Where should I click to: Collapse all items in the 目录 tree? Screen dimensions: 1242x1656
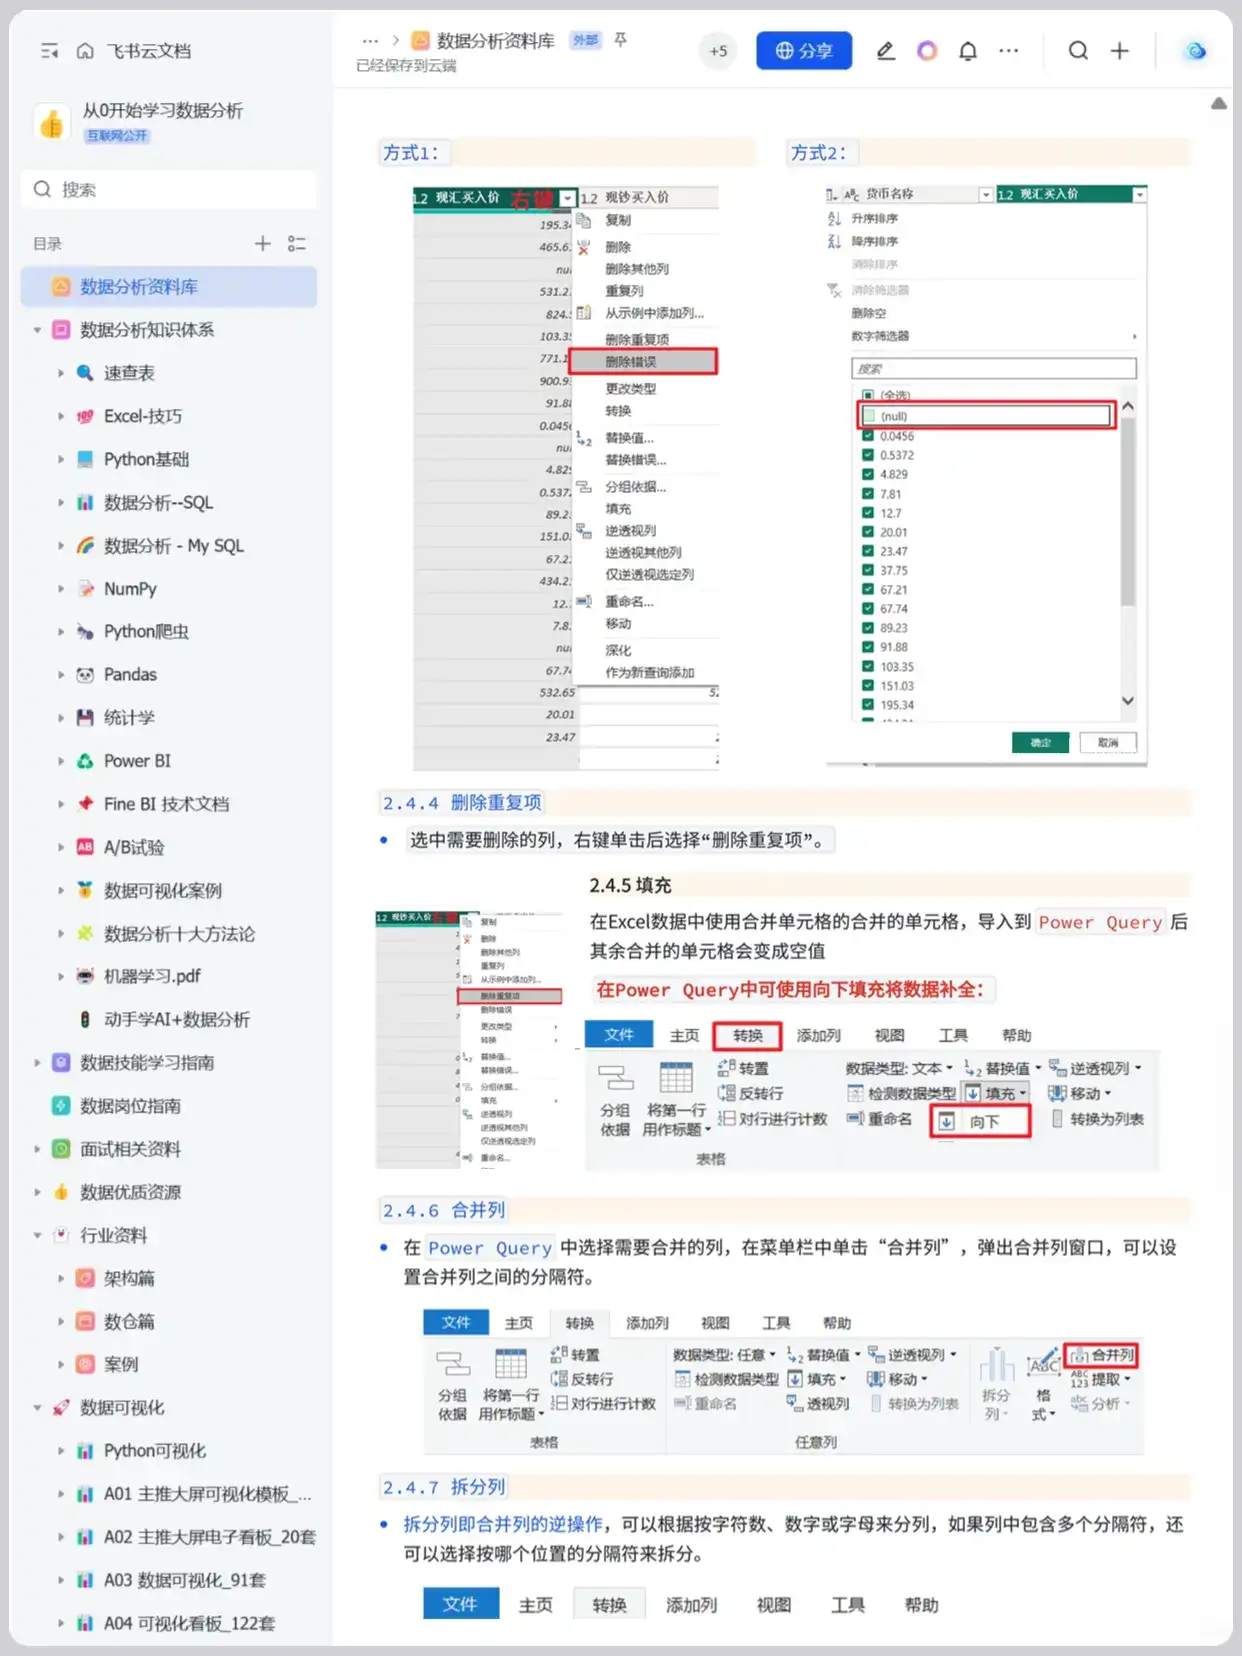296,243
